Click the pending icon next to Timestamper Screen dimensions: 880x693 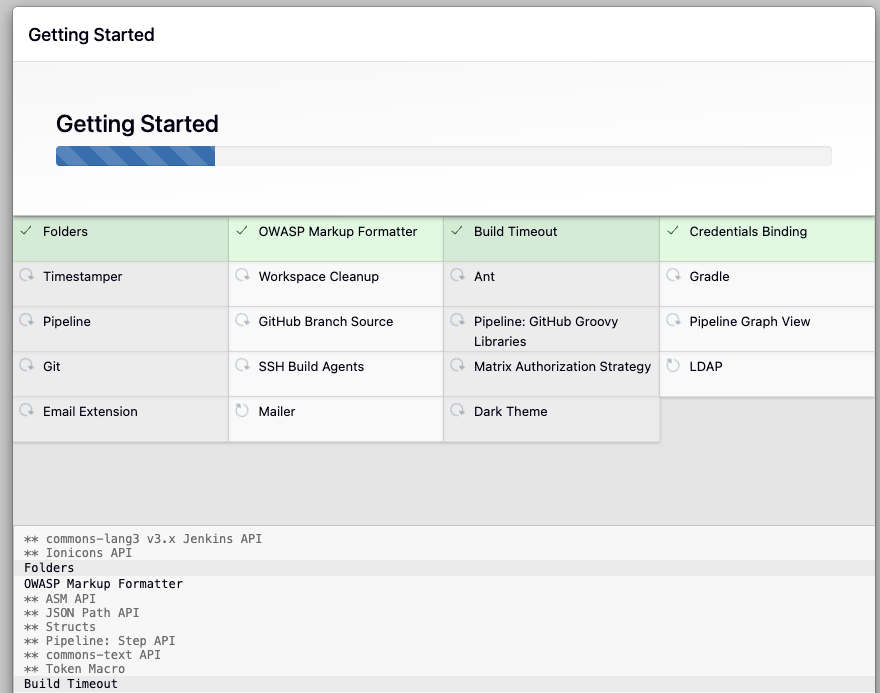pyautogui.click(x=26, y=275)
